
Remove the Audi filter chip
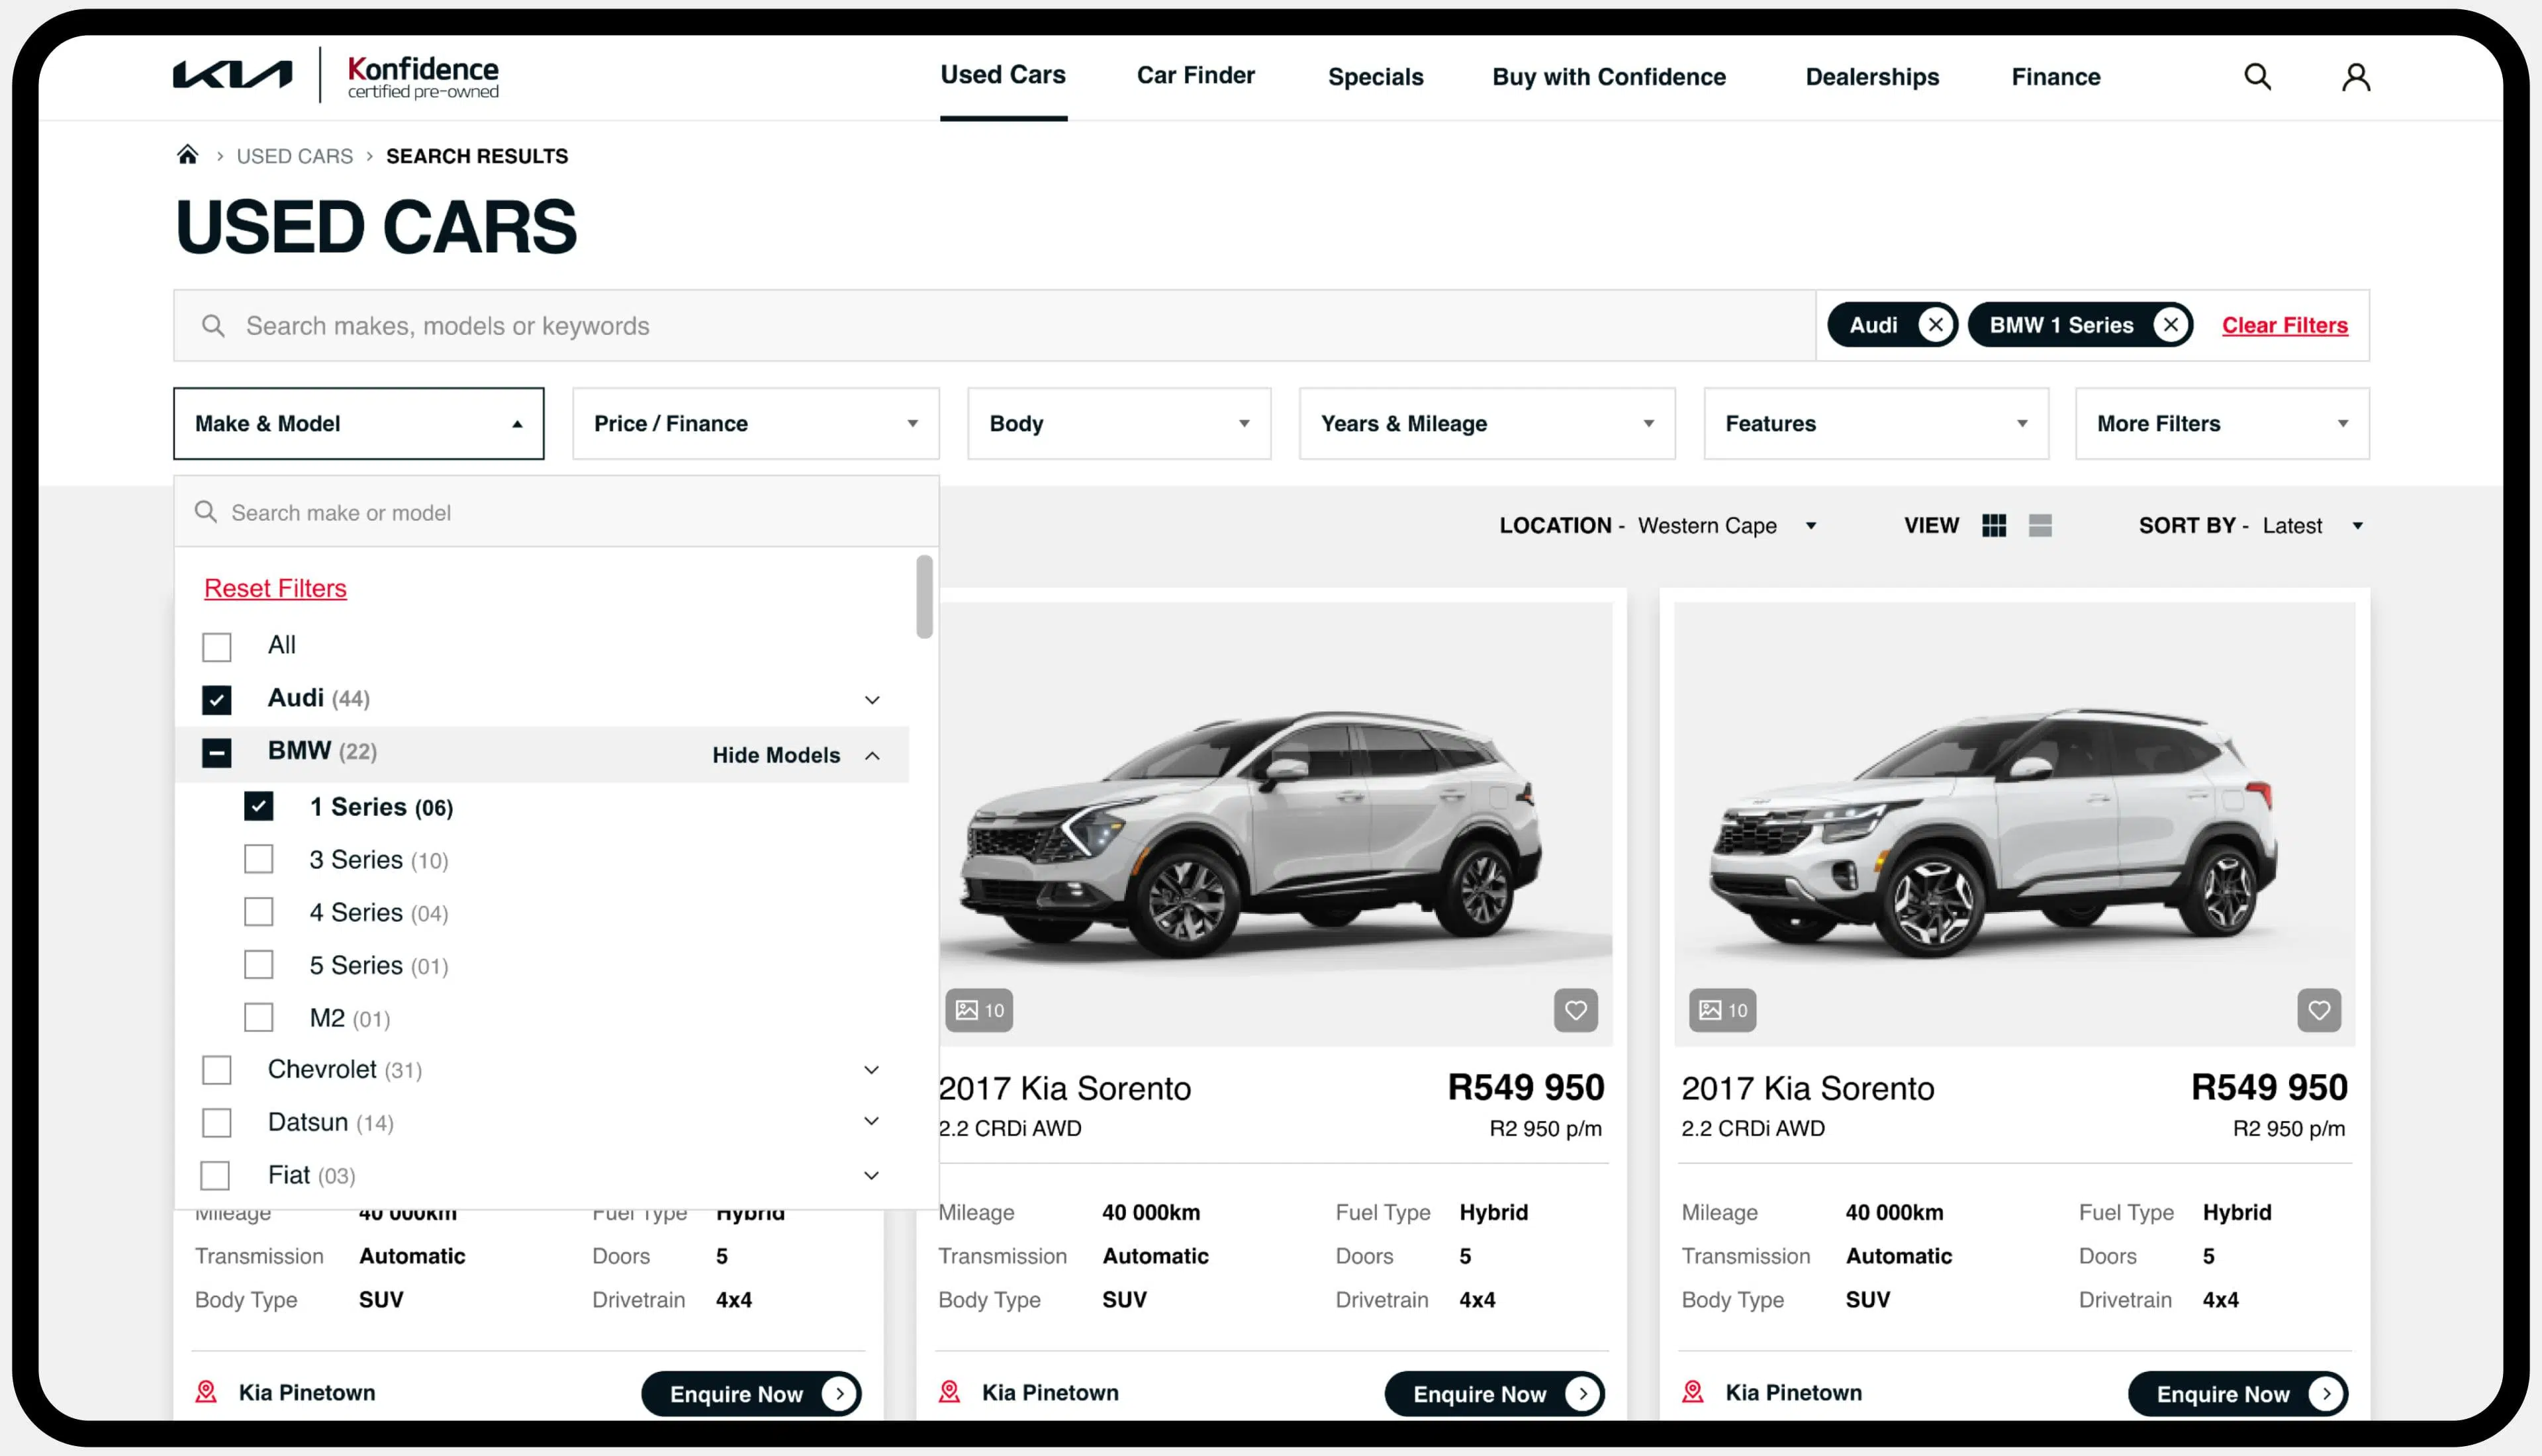click(x=1936, y=325)
